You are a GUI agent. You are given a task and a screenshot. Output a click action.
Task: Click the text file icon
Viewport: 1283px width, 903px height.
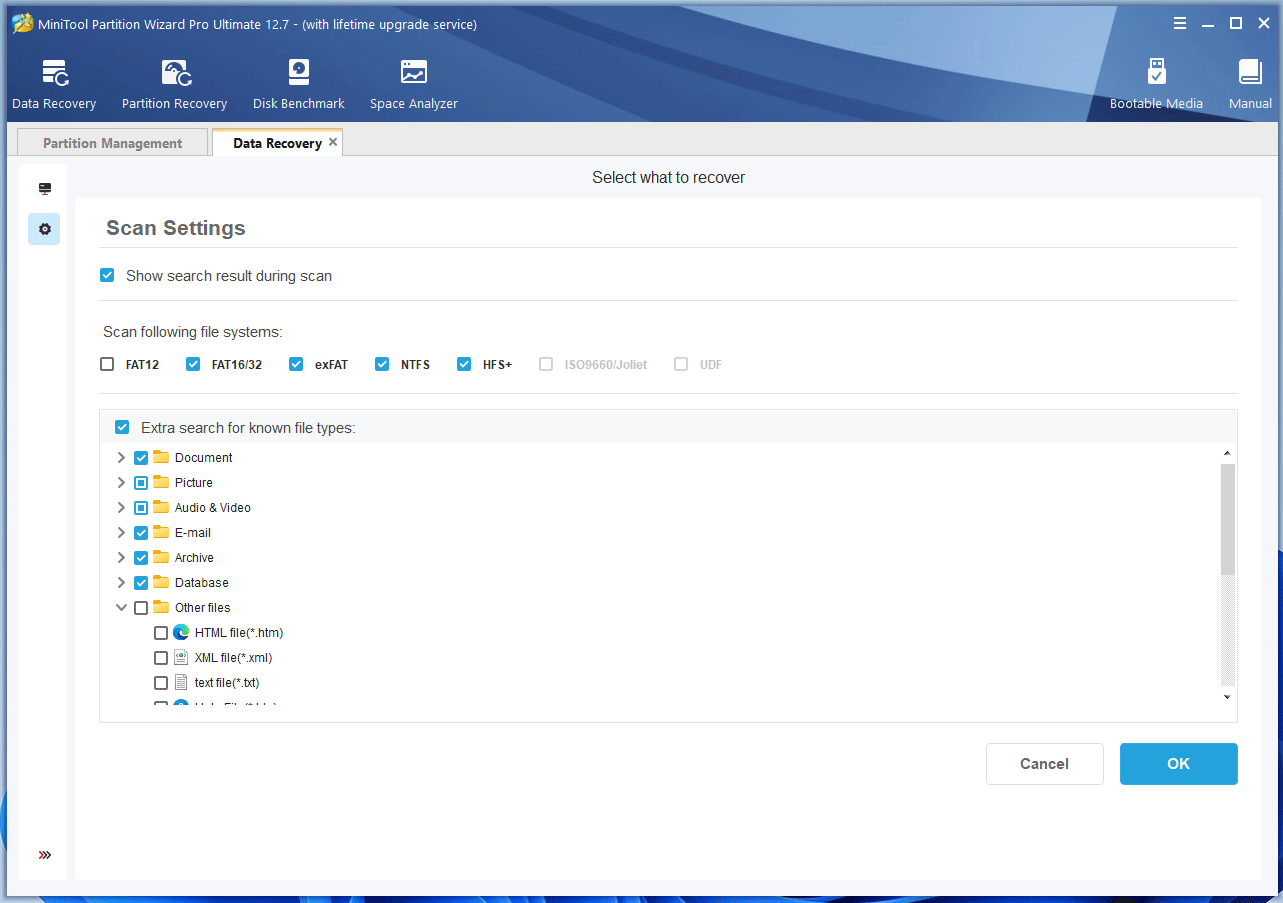pos(181,682)
